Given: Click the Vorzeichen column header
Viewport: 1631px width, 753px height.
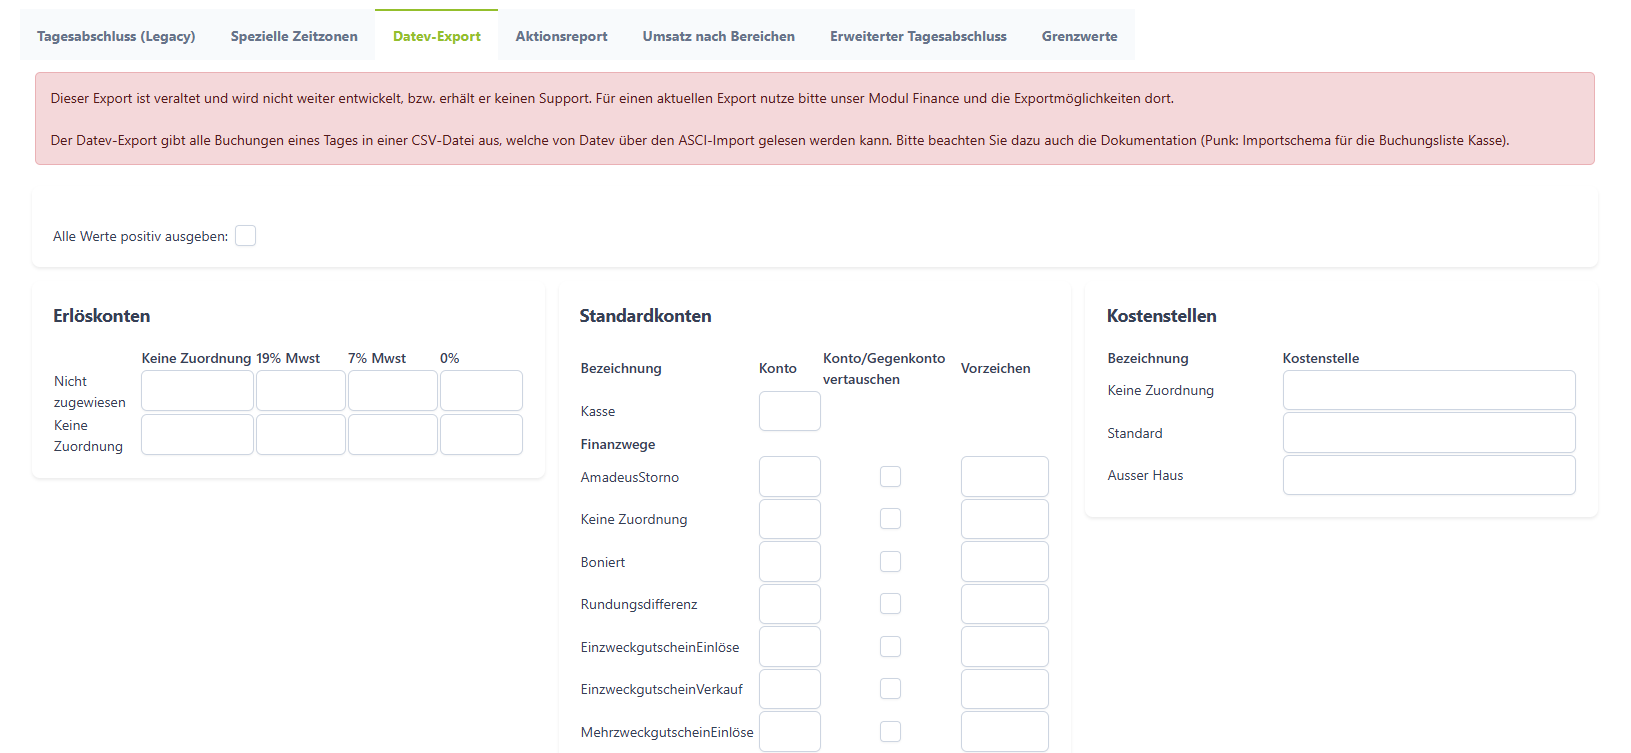Looking at the screenshot, I should tap(996, 368).
